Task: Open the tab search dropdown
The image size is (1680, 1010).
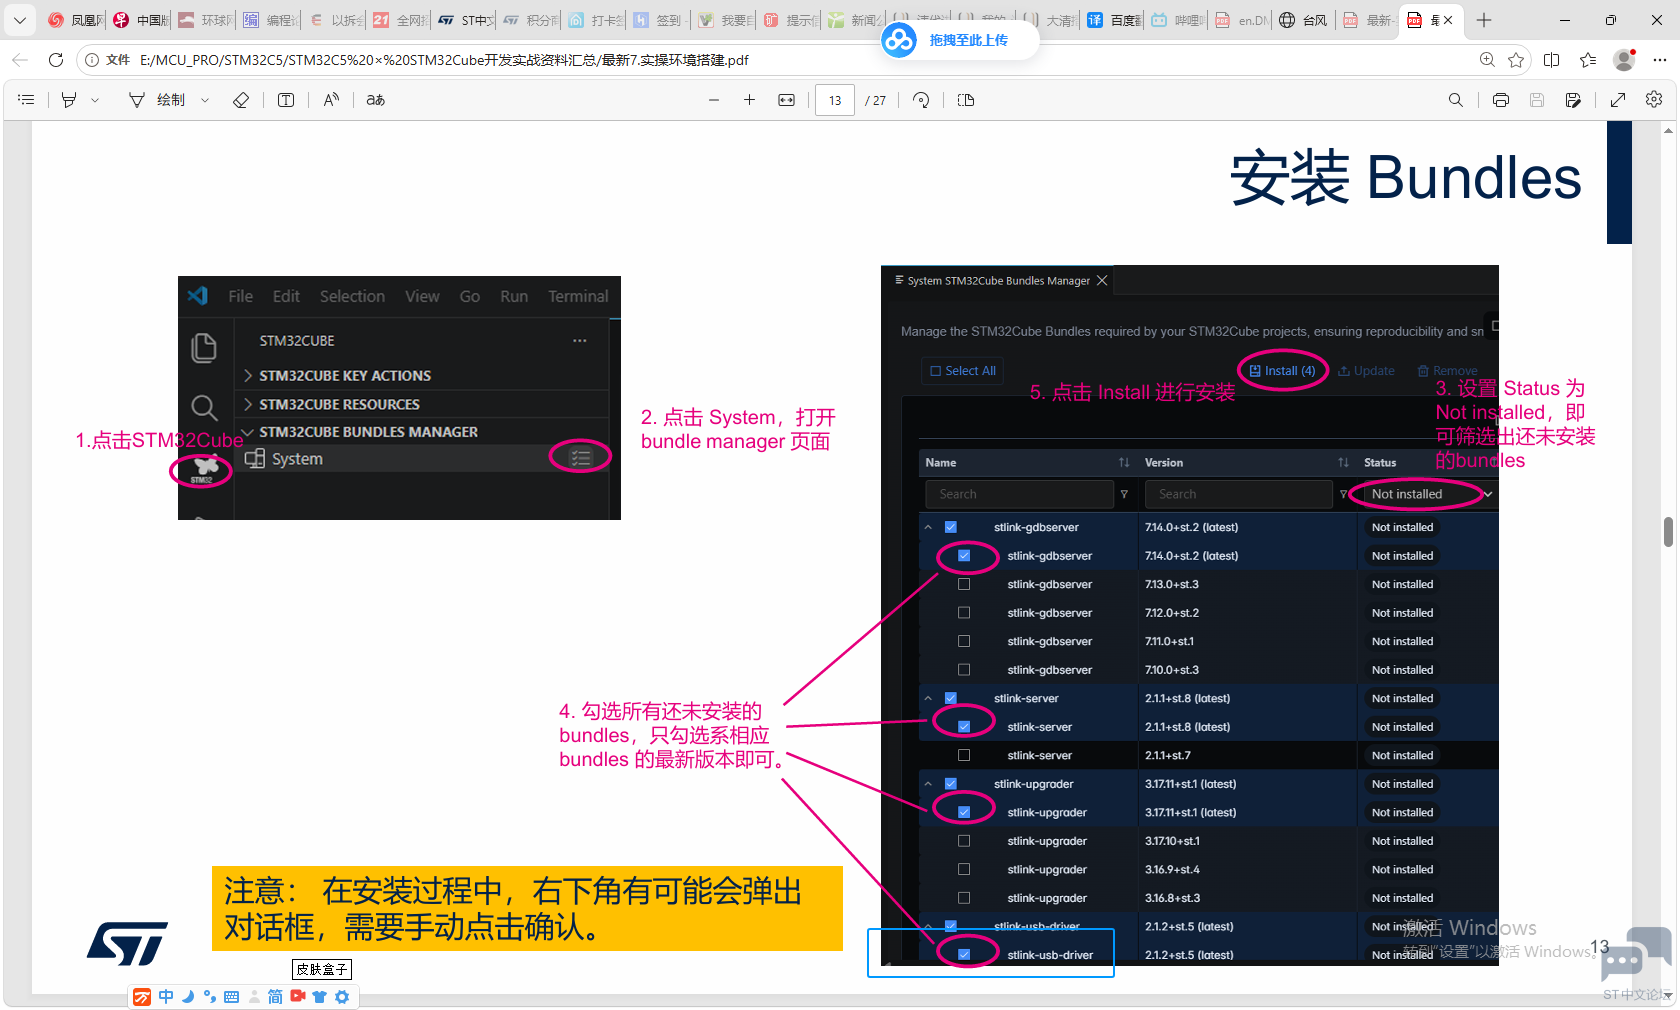Action: pos(19,20)
